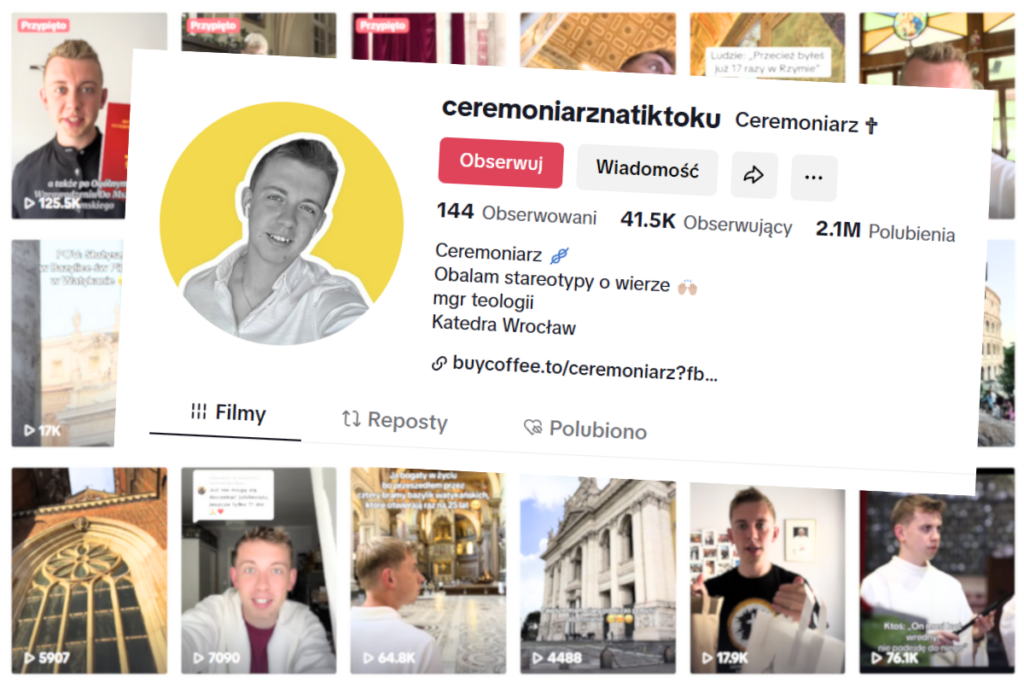Play the basilica interior video with 64.8K views
The image size is (1024, 683).
click(x=428, y=570)
